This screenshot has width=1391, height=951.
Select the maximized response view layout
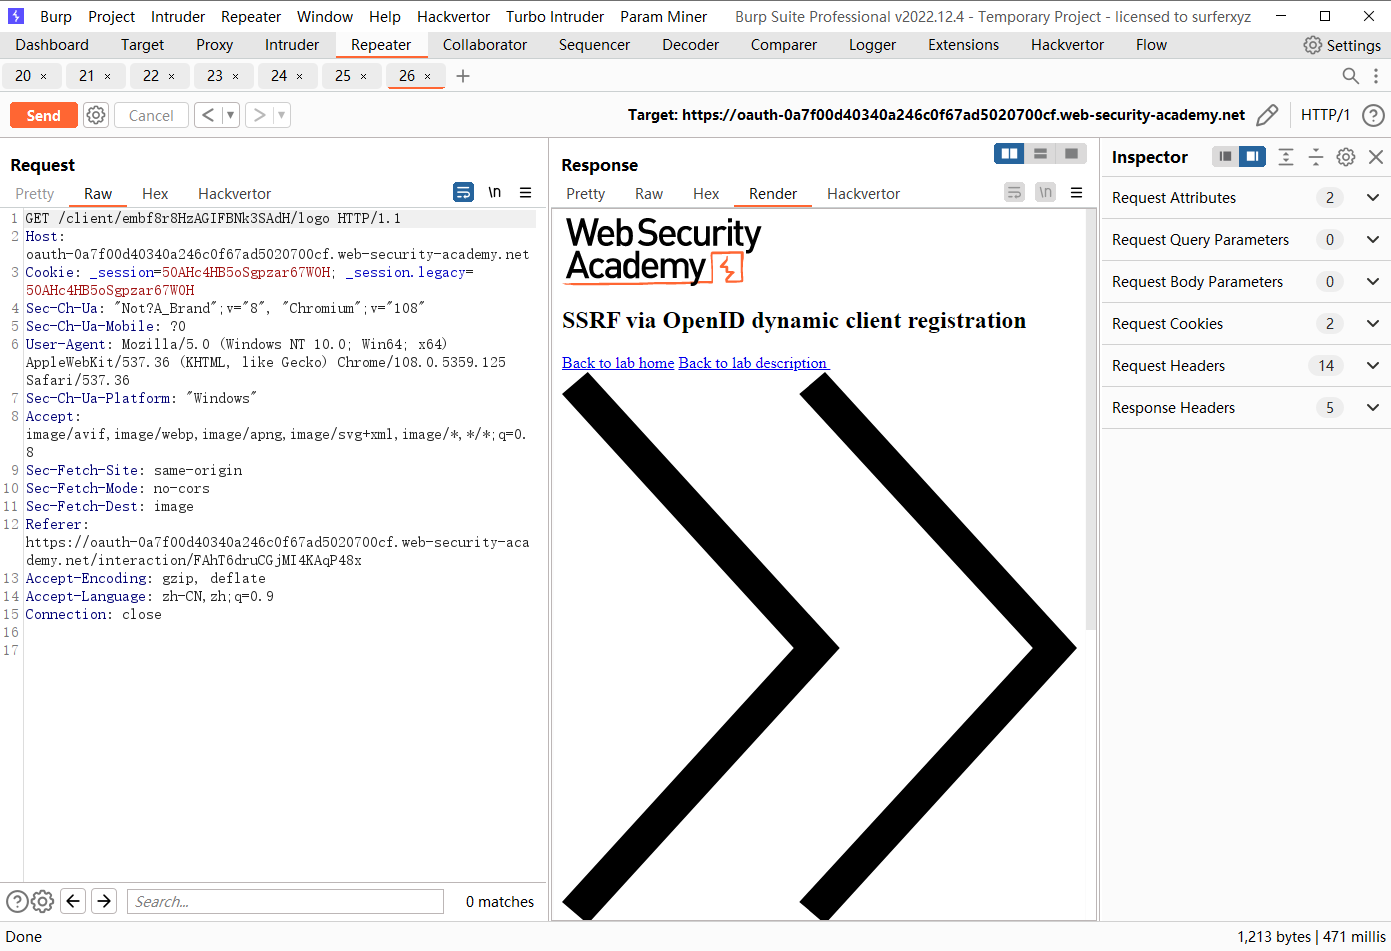click(1072, 153)
